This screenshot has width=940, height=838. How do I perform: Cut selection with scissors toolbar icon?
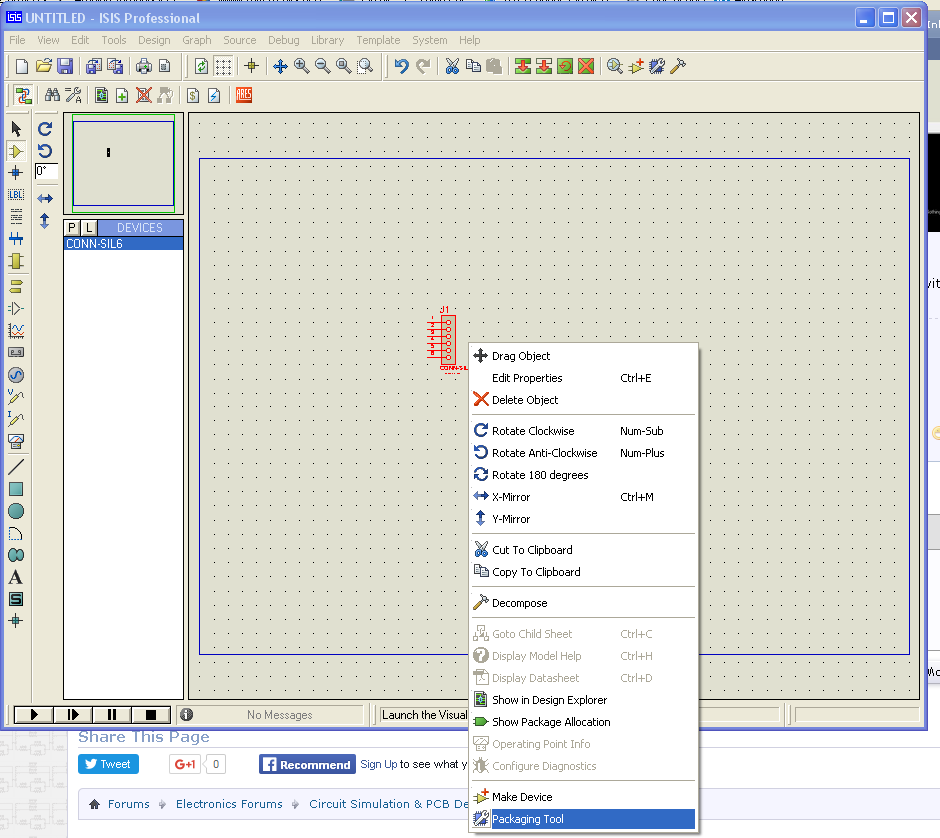point(452,66)
